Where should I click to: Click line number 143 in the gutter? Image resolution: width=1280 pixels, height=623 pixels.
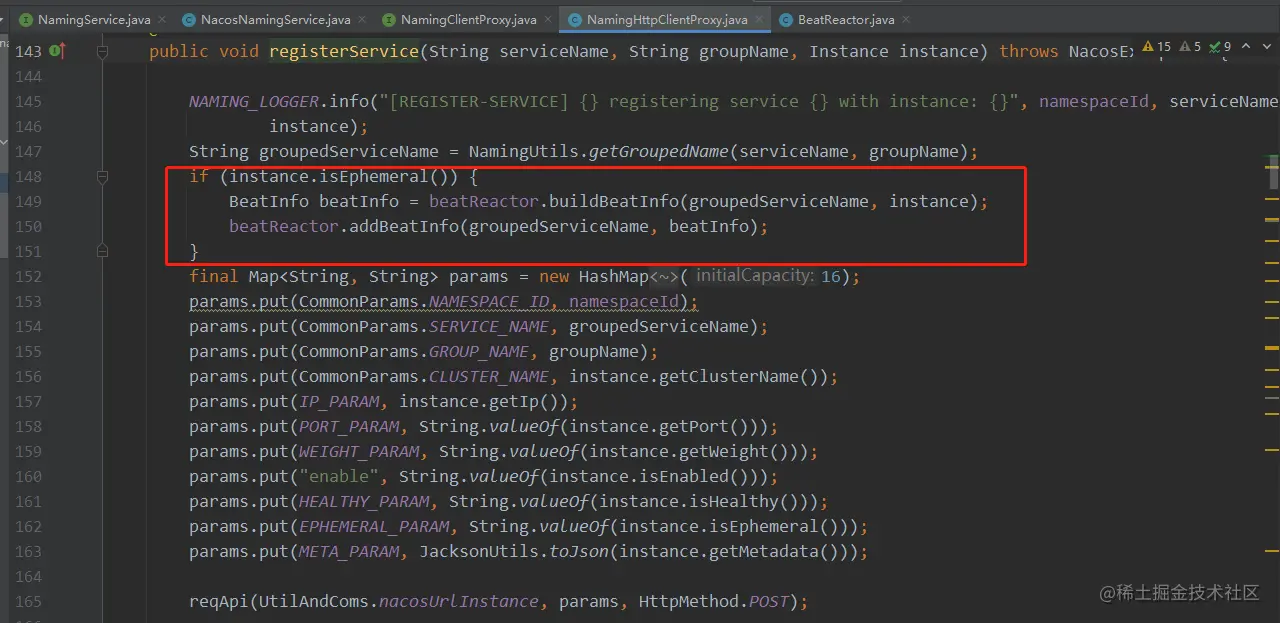point(28,51)
